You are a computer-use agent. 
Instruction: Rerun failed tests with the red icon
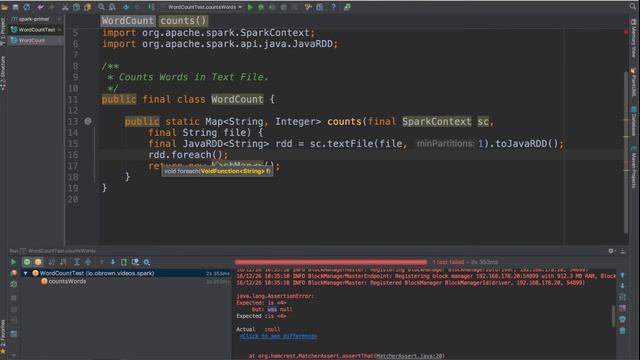point(13,273)
